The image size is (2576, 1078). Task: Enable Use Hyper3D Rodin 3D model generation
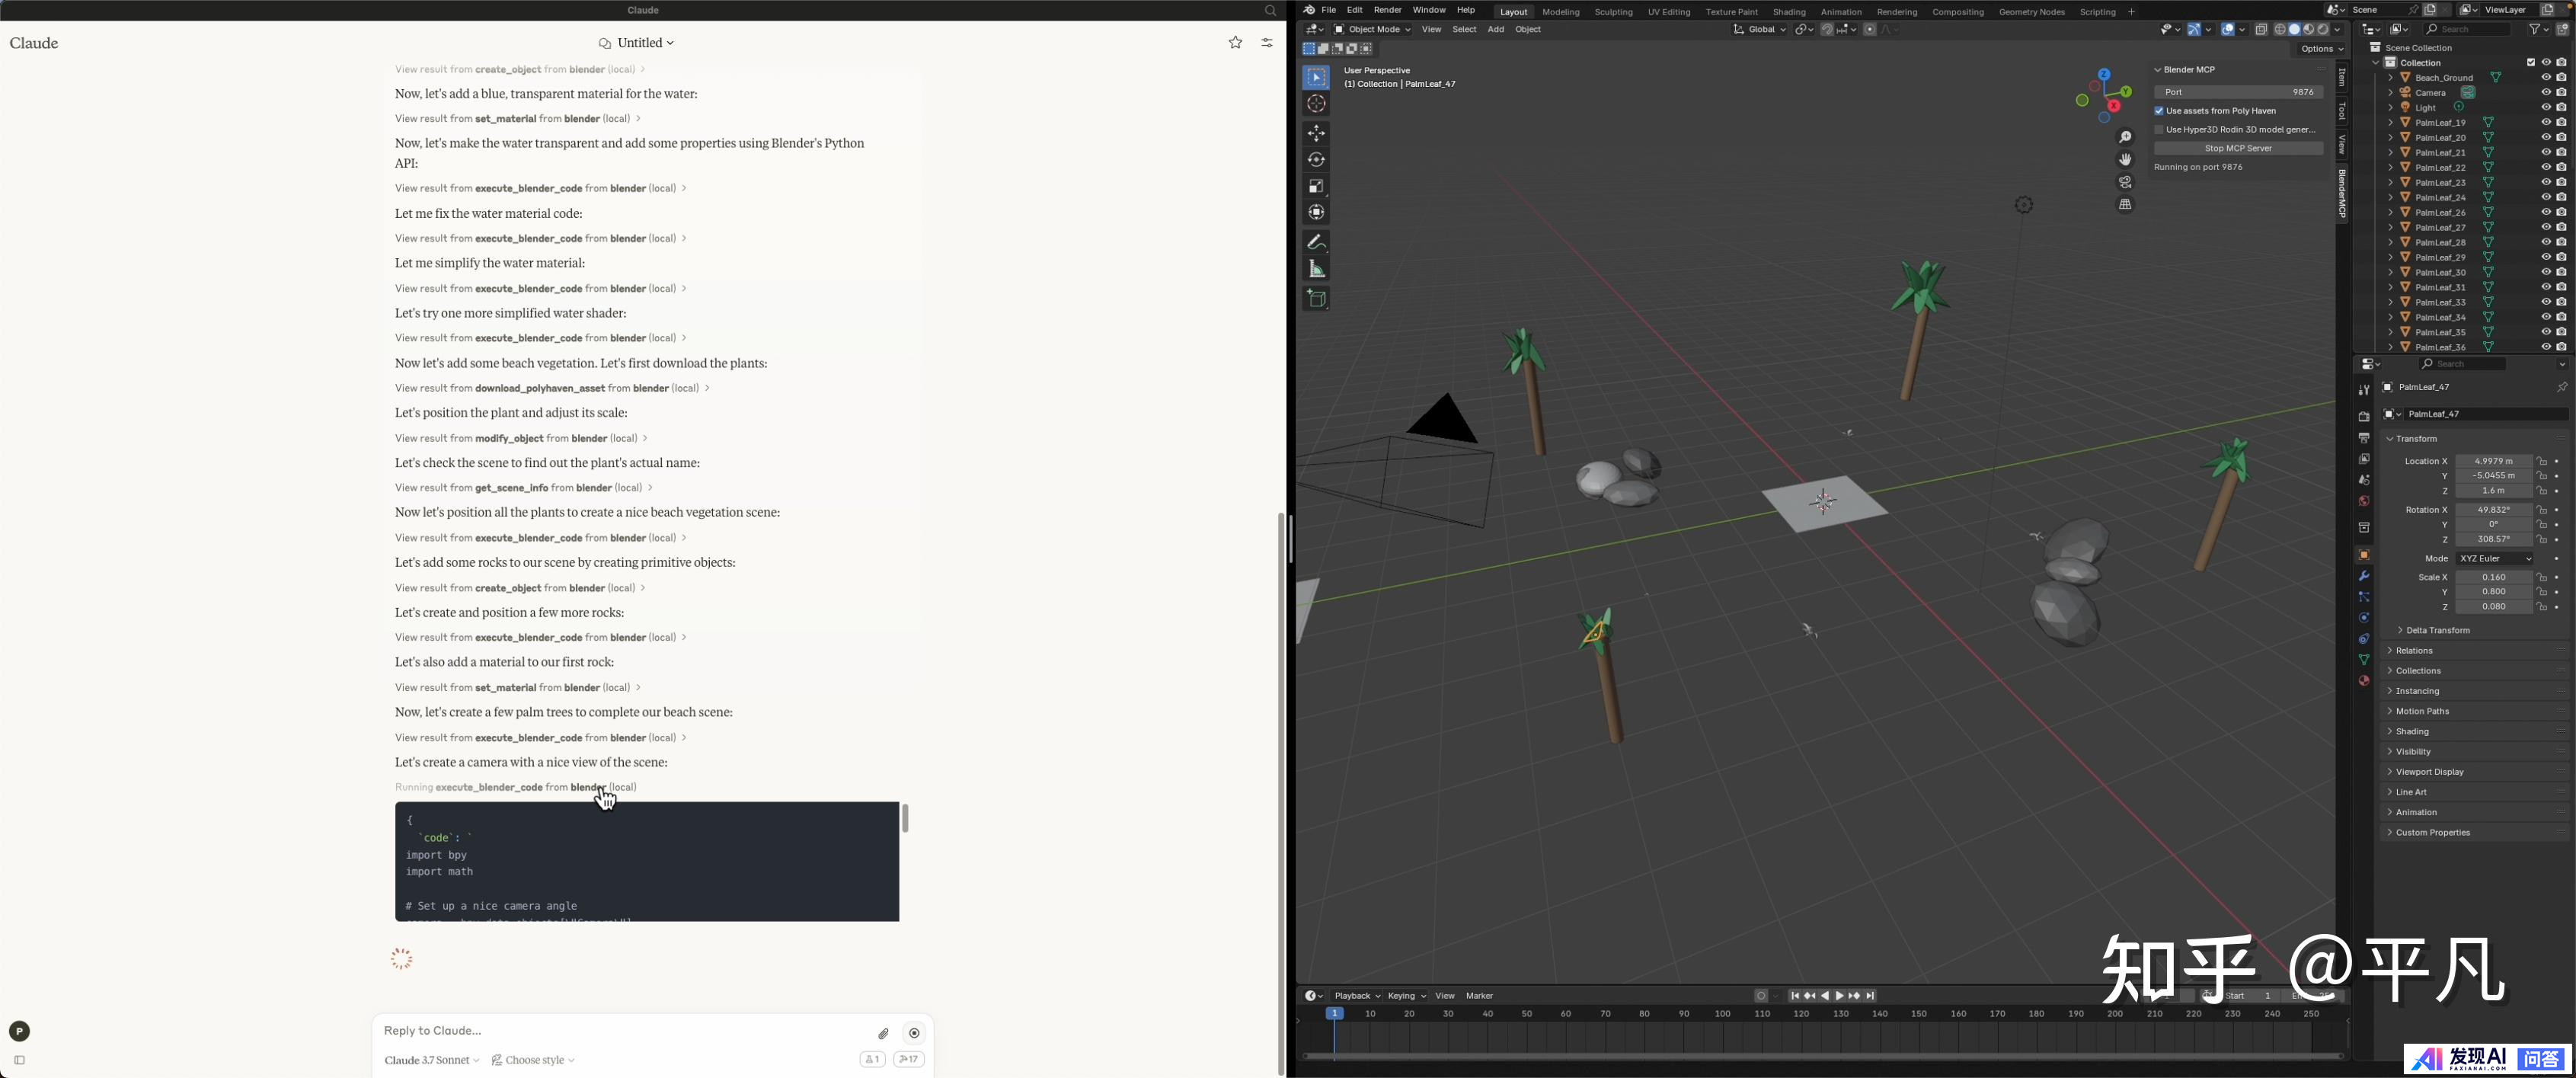2159,130
